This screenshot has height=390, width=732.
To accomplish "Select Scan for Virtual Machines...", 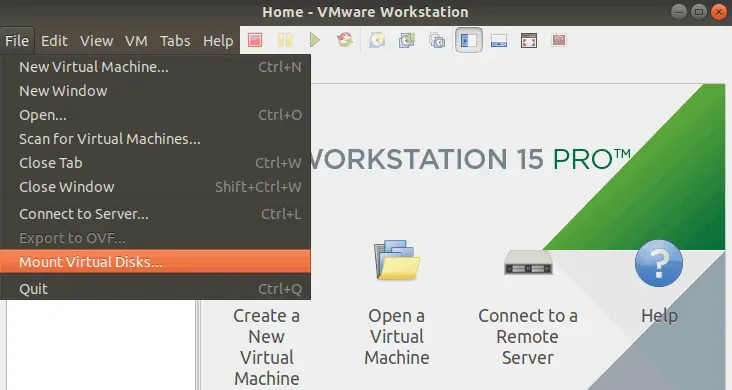I will [x=155, y=139].
